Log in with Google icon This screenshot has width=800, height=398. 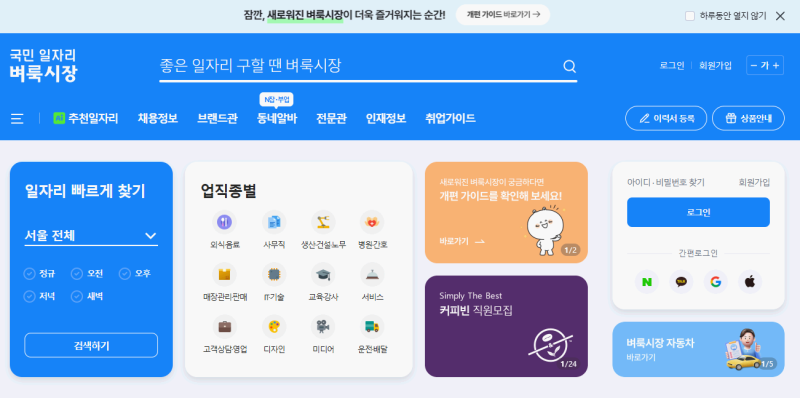point(715,282)
